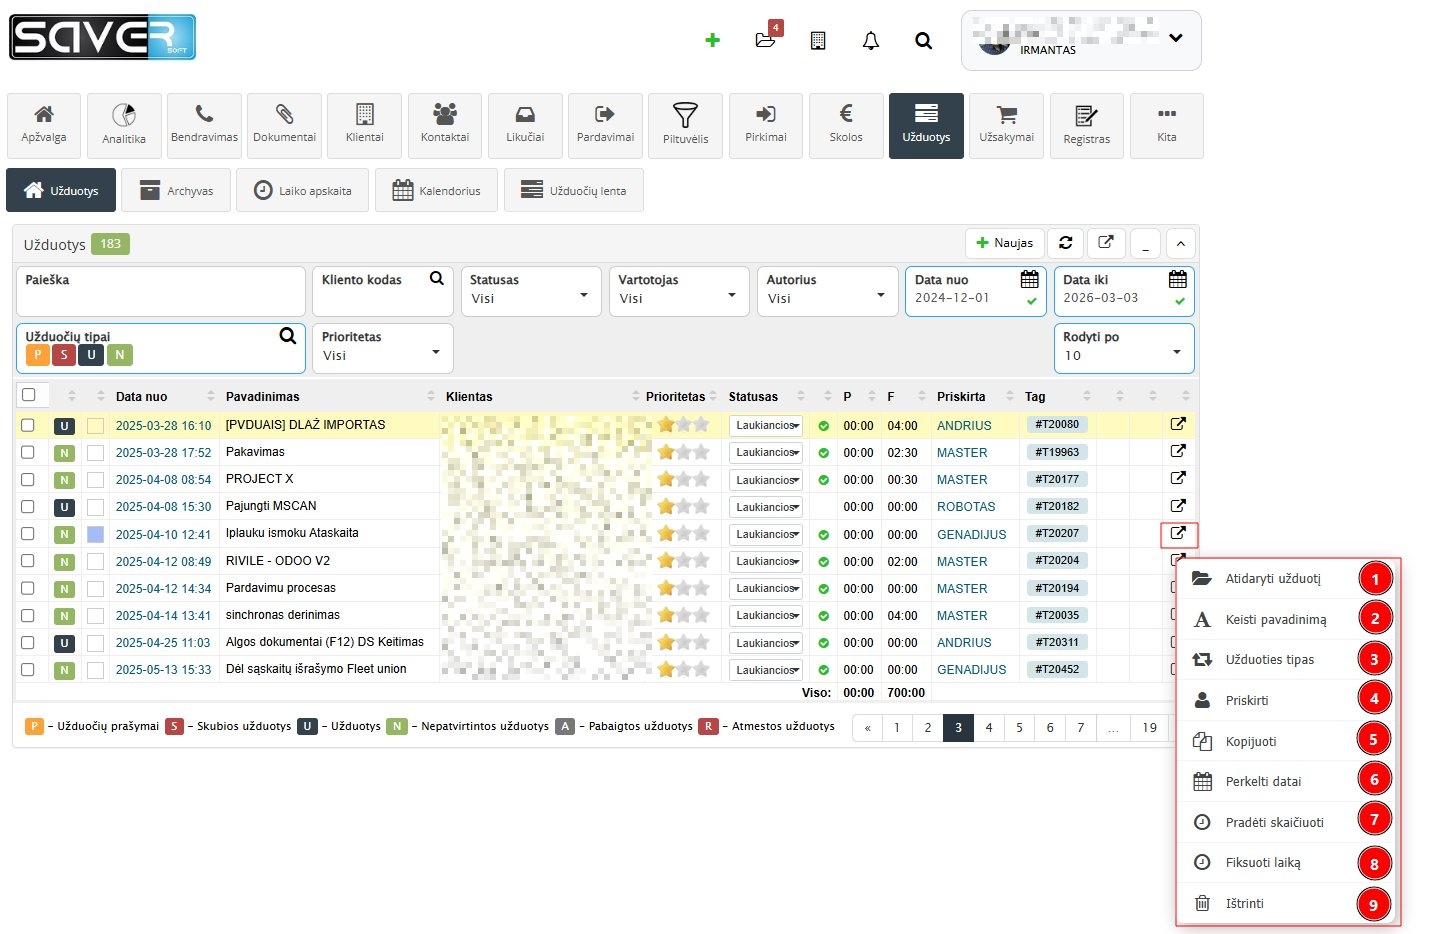This screenshot has height=934, width=1454.
Task: Click the refresh icon beside Naujas
Action: (x=1065, y=243)
